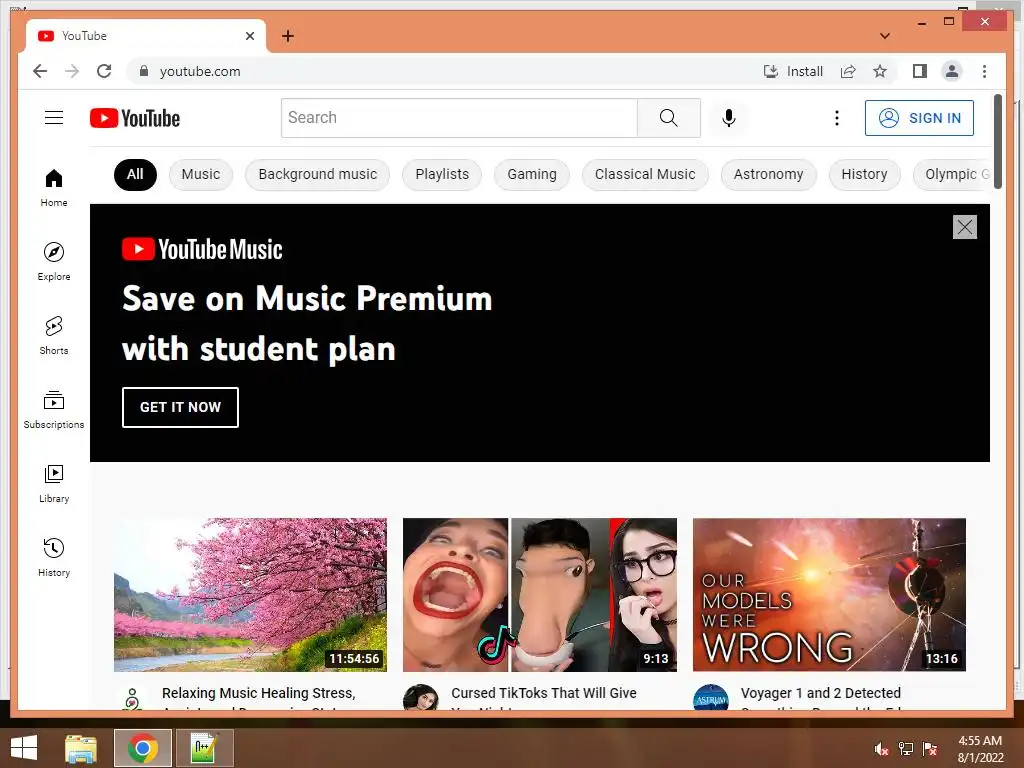Start voice search with microphone icon
The width and height of the screenshot is (1024, 768).
(x=729, y=118)
